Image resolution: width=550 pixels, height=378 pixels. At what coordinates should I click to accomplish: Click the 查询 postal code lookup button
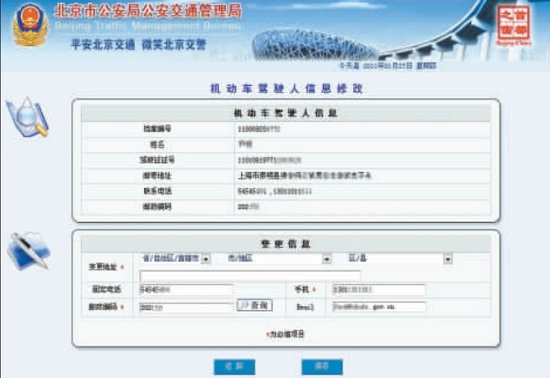click(x=255, y=305)
